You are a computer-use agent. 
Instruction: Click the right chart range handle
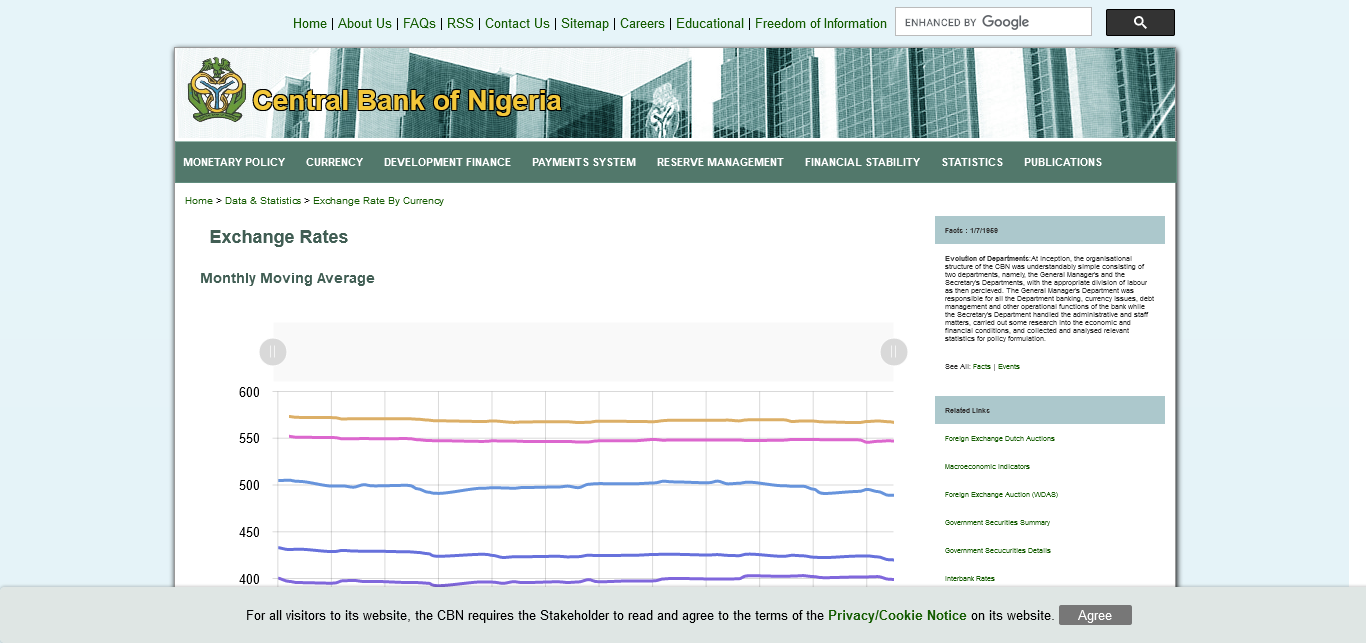pos(894,352)
